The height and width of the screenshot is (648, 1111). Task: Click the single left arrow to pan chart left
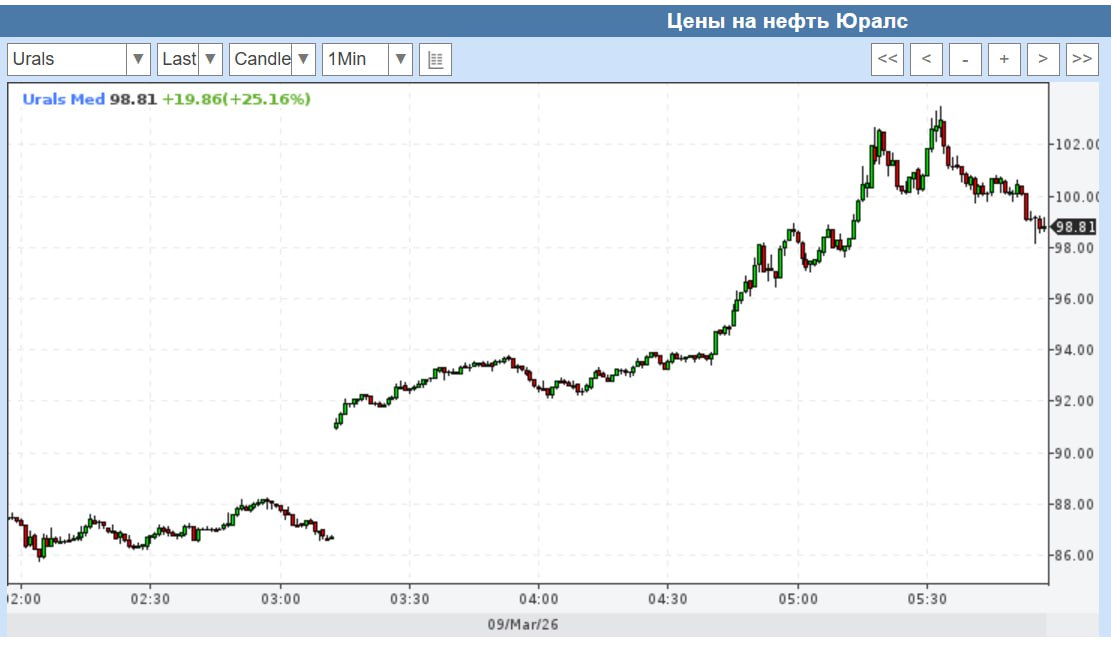pos(927,59)
